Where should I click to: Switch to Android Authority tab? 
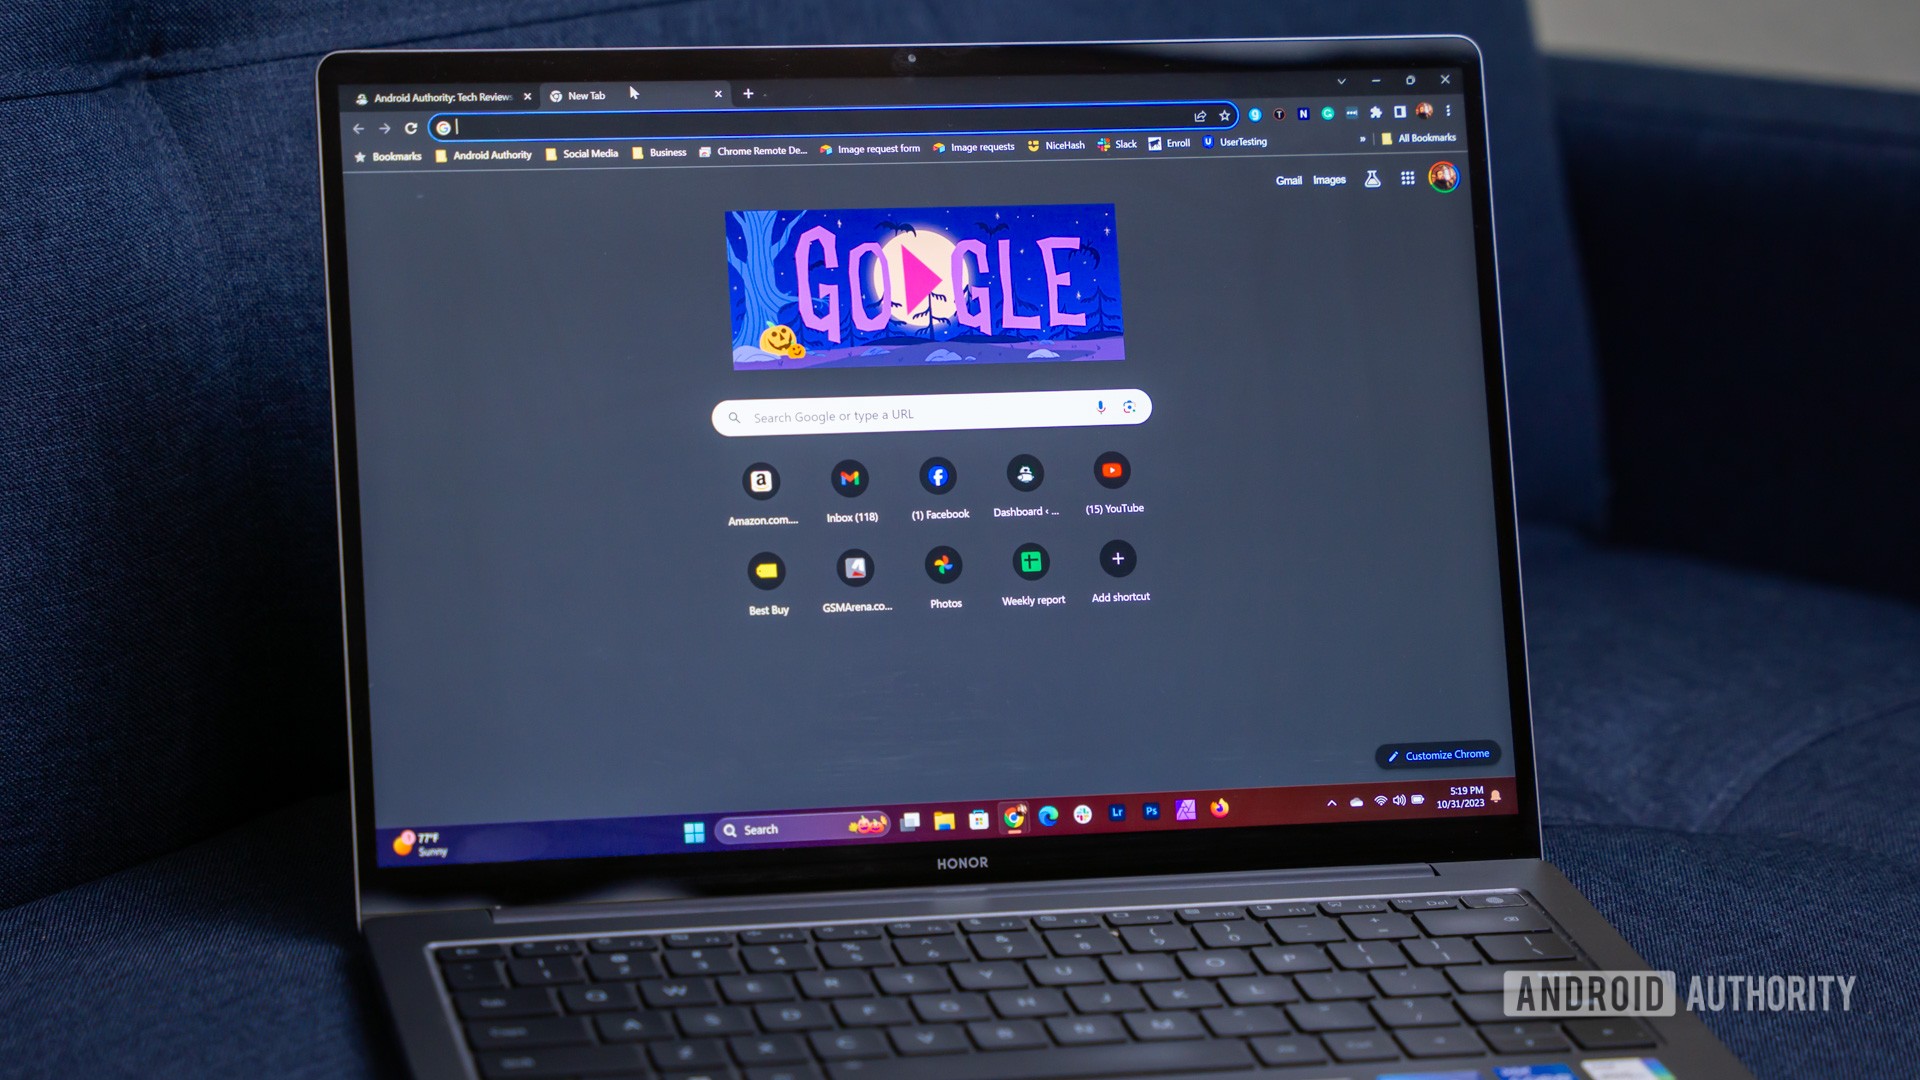[x=442, y=95]
